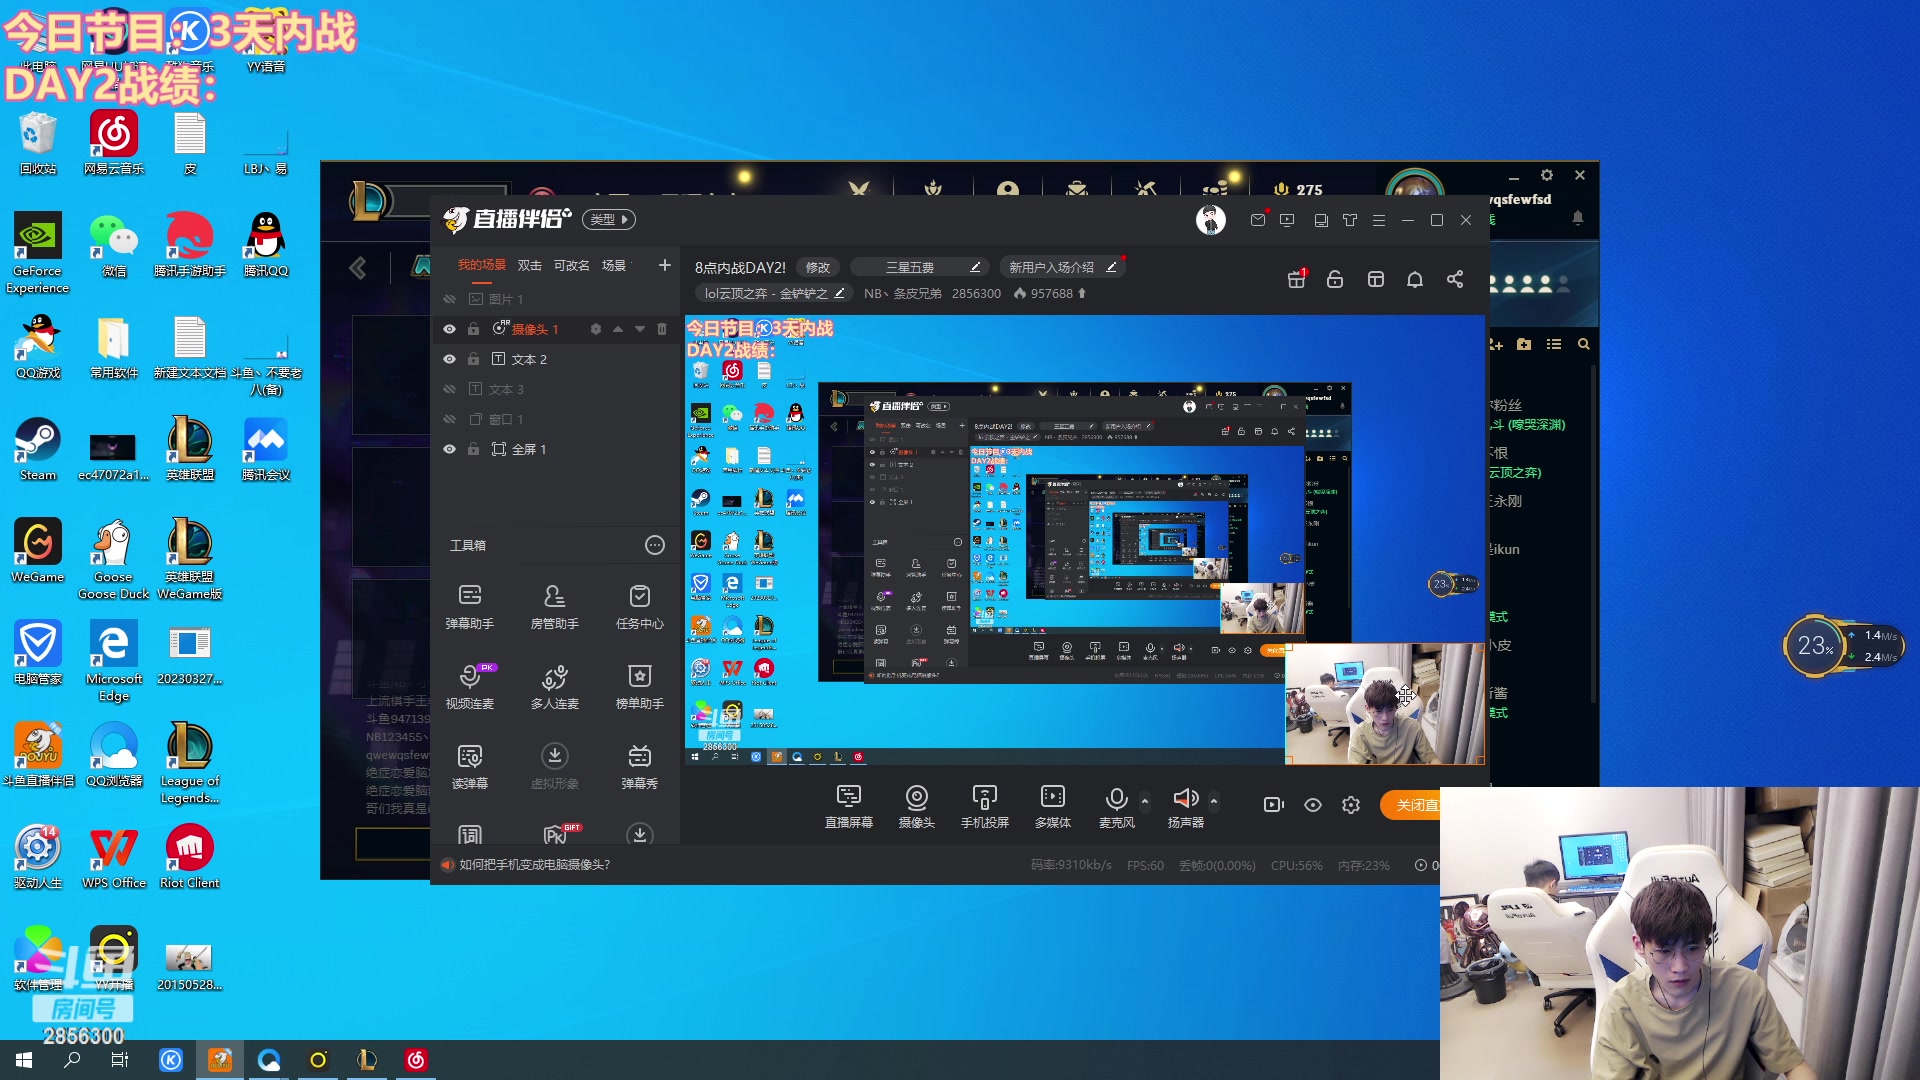Expand the 麦克风 volume arrow

[1145, 800]
